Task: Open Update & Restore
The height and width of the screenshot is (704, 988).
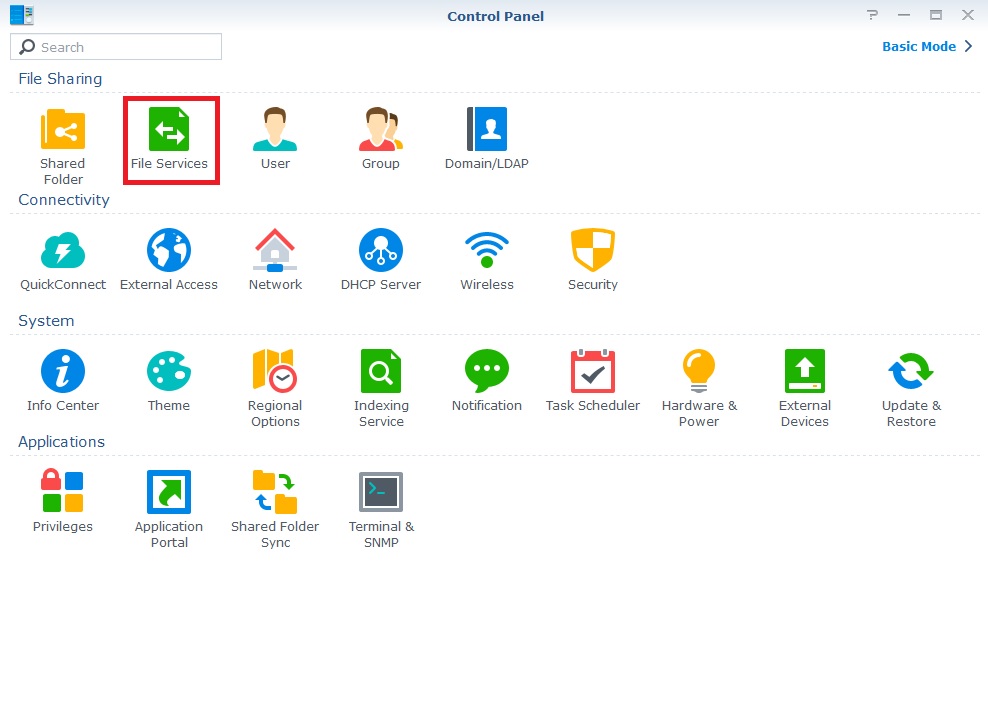Action: pyautogui.click(x=911, y=372)
